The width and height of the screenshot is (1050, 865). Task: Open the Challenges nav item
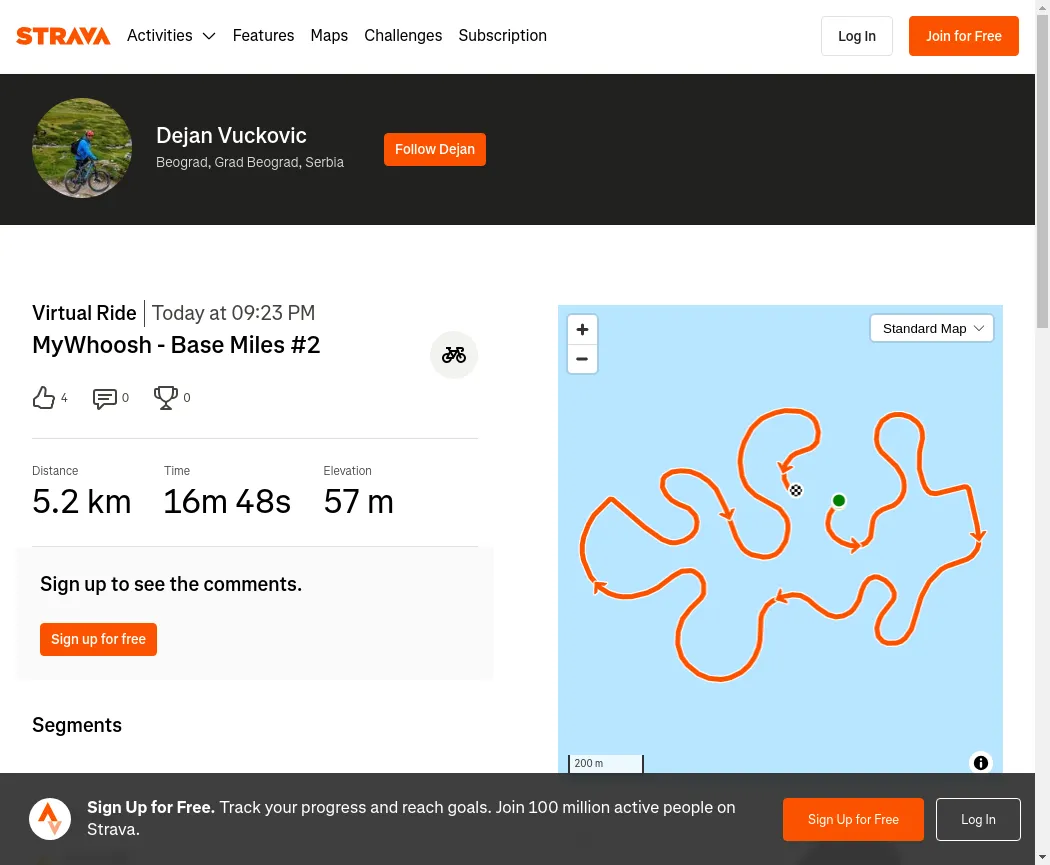(403, 35)
